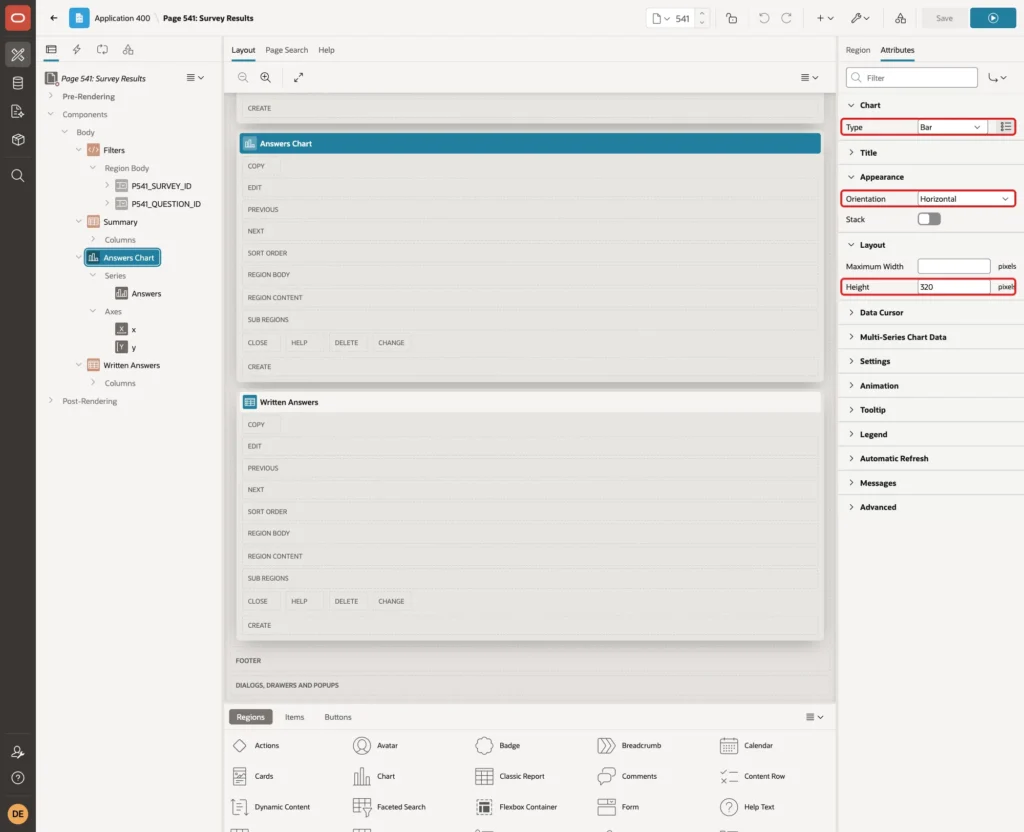Open the Help tab in the center pane

(327, 50)
